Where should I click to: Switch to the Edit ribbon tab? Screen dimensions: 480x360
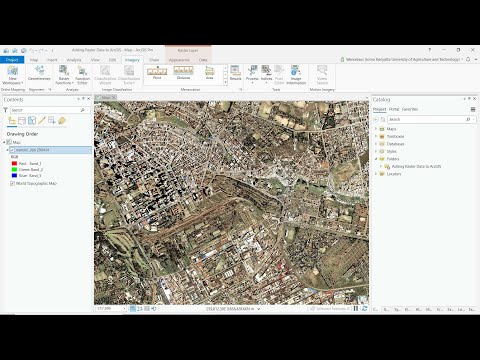point(113,60)
